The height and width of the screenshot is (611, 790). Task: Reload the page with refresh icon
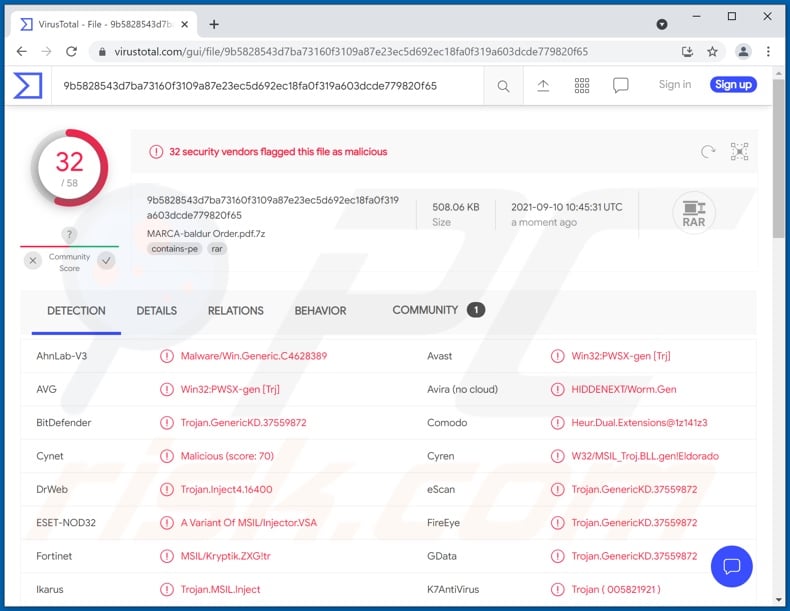click(x=72, y=51)
